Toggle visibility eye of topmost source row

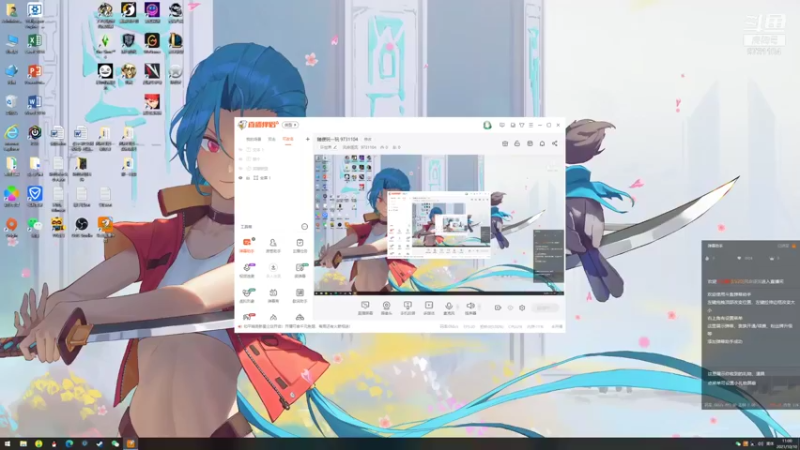(240, 149)
